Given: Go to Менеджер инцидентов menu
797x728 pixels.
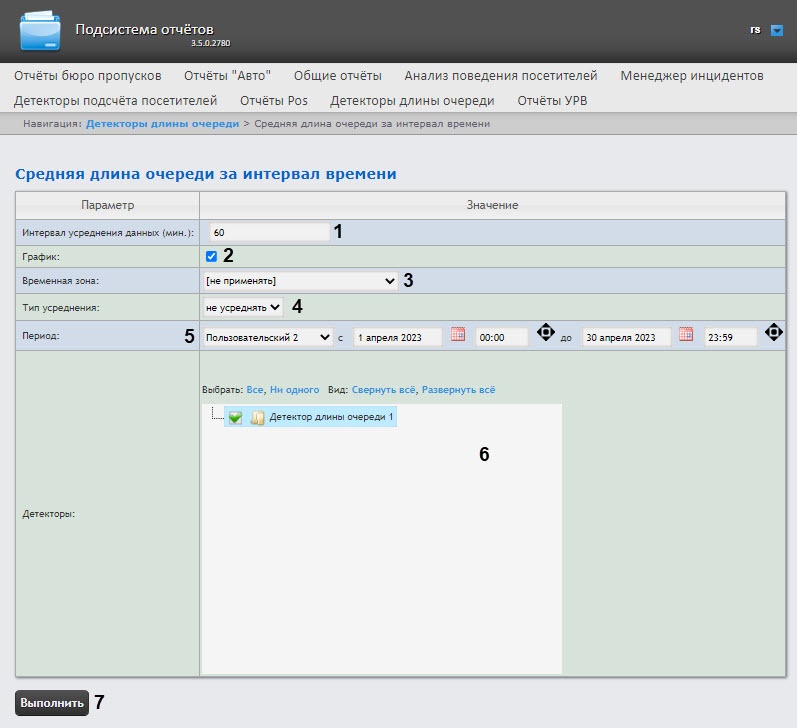Looking at the screenshot, I should click(692, 76).
